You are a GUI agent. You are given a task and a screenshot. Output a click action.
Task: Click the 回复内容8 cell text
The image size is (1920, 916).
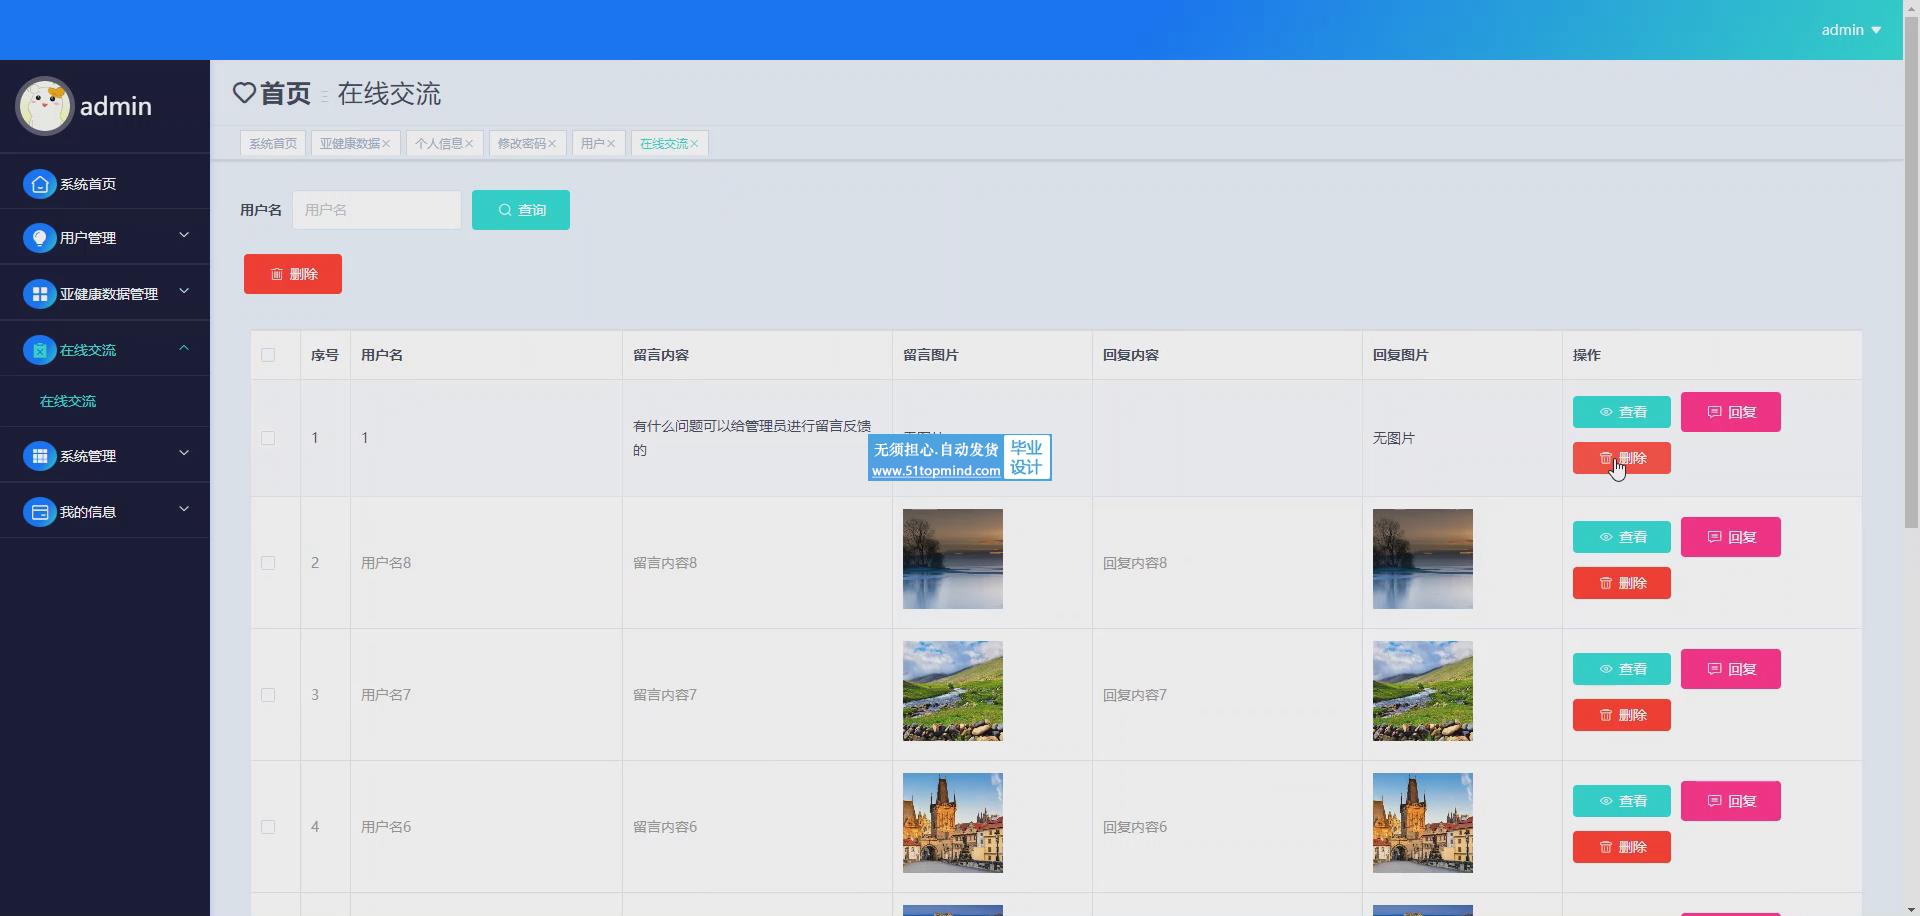coord(1135,563)
